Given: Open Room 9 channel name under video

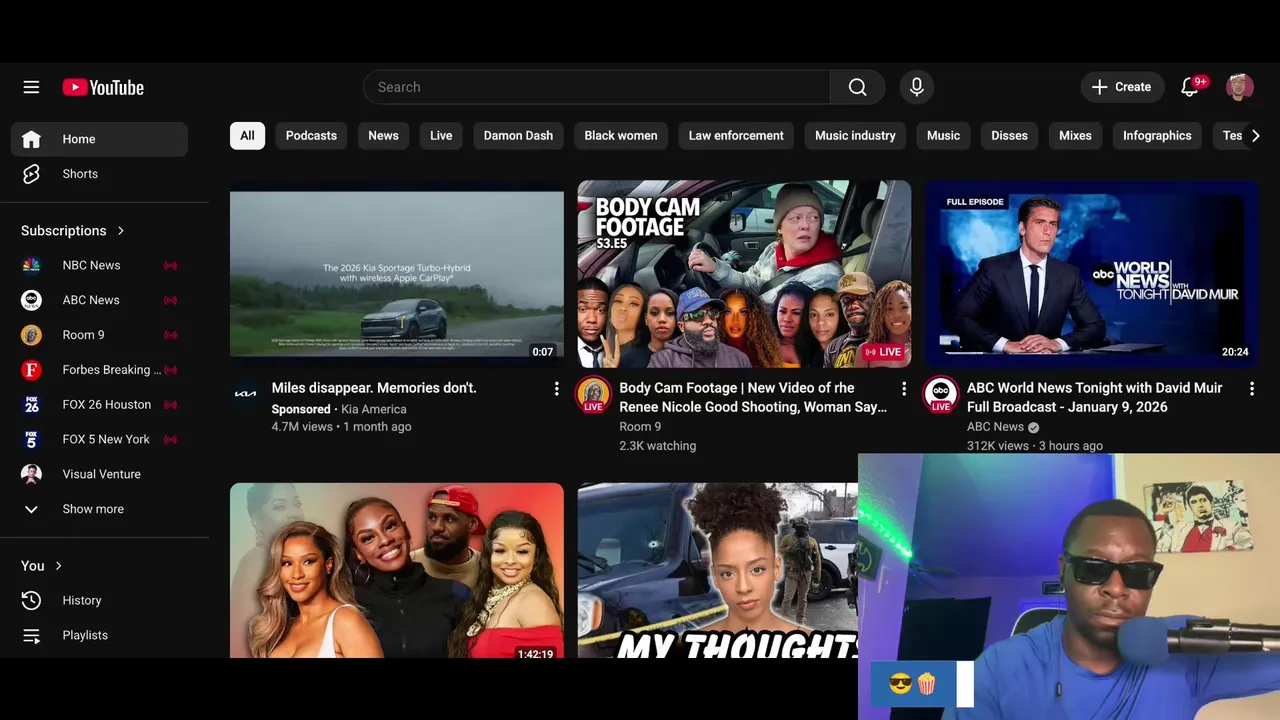Looking at the screenshot, I should tap(640, 427).
